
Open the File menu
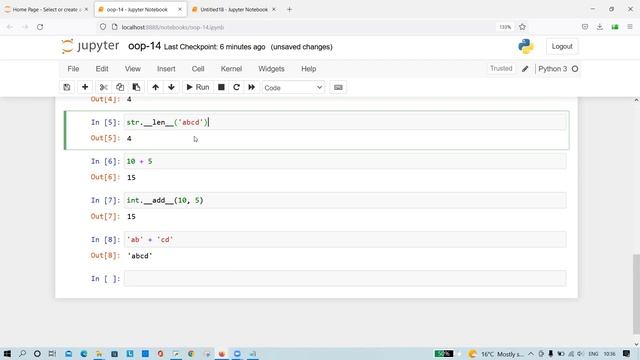[x=73, y=69]
